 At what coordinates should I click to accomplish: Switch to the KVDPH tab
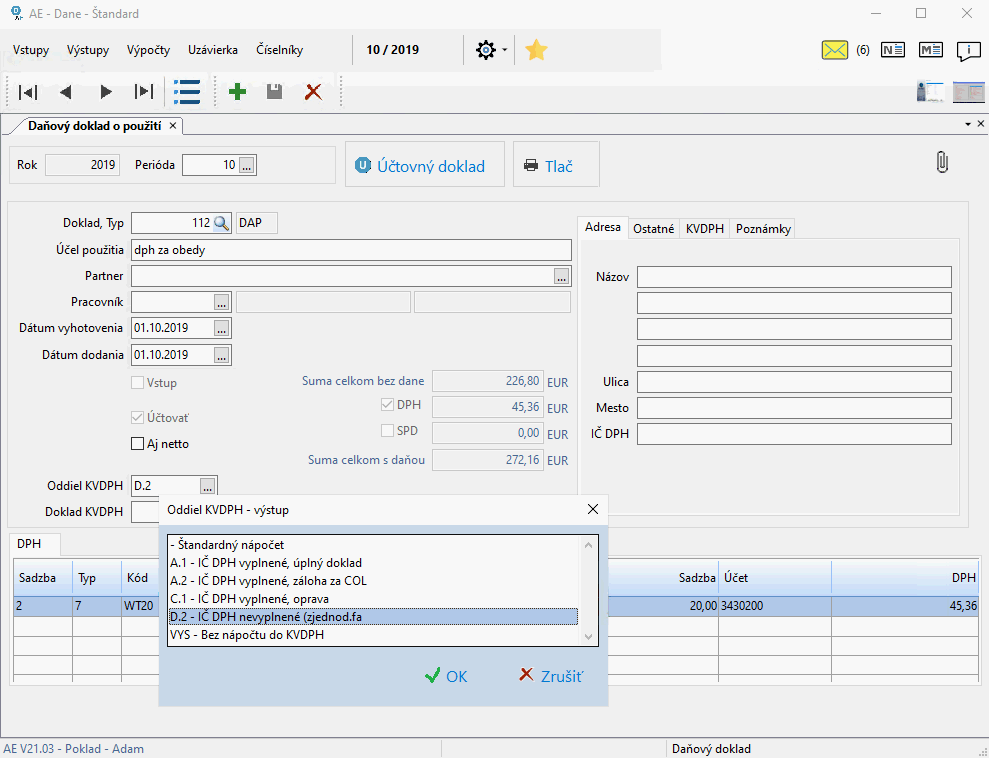coord(705,229)
